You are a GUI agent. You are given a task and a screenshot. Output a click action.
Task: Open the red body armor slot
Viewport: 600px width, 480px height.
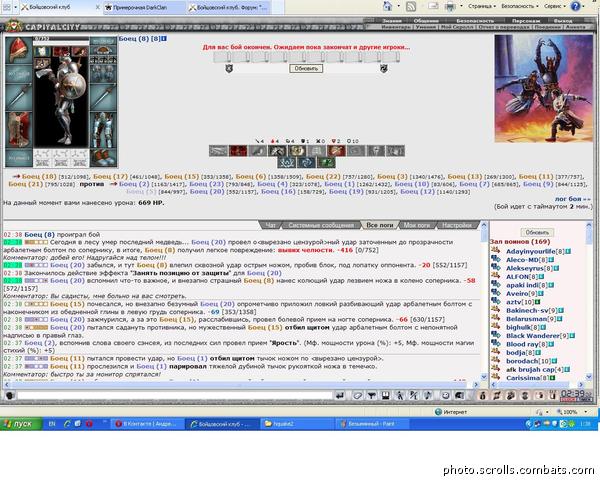click(19, 130)
